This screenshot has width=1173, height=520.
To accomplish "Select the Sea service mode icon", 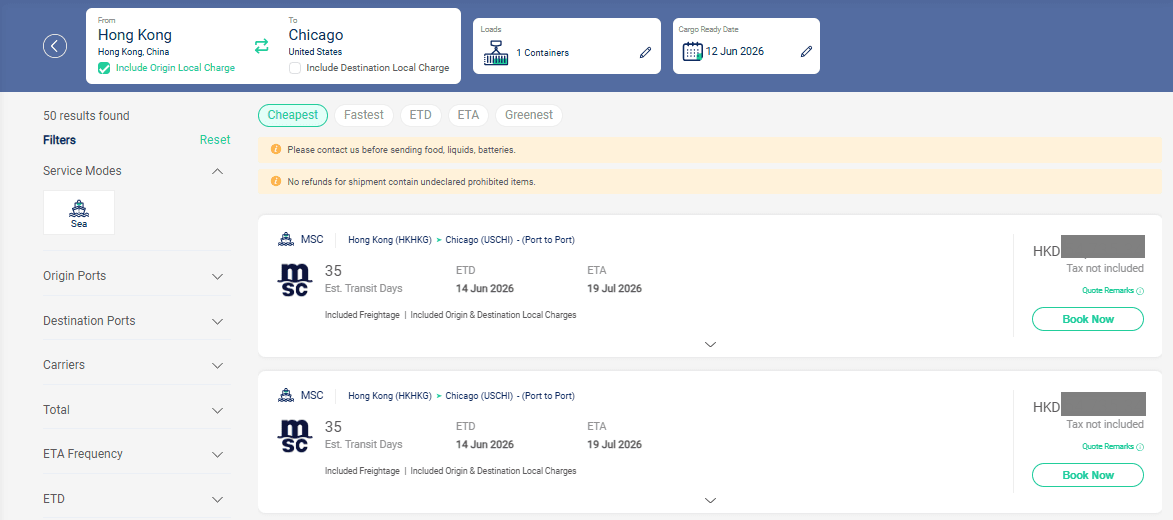I will (79, 212).
